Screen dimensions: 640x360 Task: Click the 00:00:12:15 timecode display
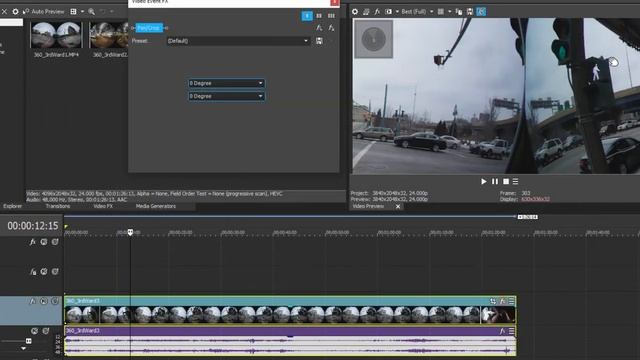pyautogui.click(x=33, y=226)
